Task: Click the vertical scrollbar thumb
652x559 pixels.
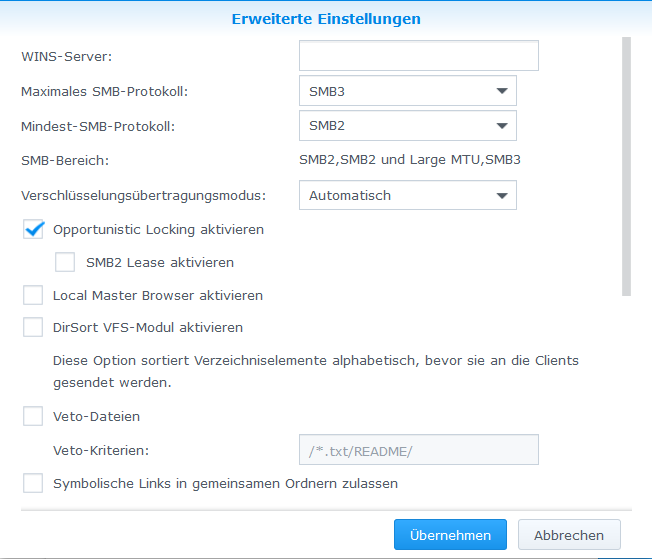Action: 626,166
